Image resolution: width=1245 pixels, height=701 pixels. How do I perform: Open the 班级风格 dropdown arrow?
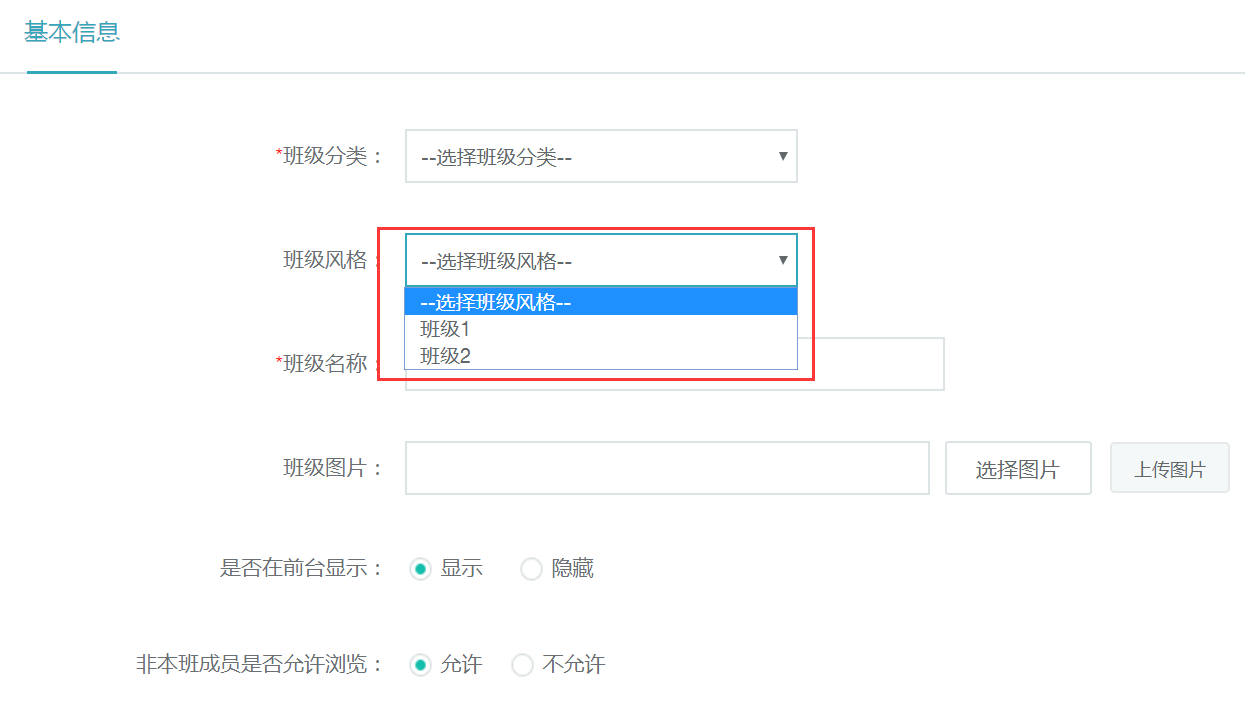pos(782,260)
